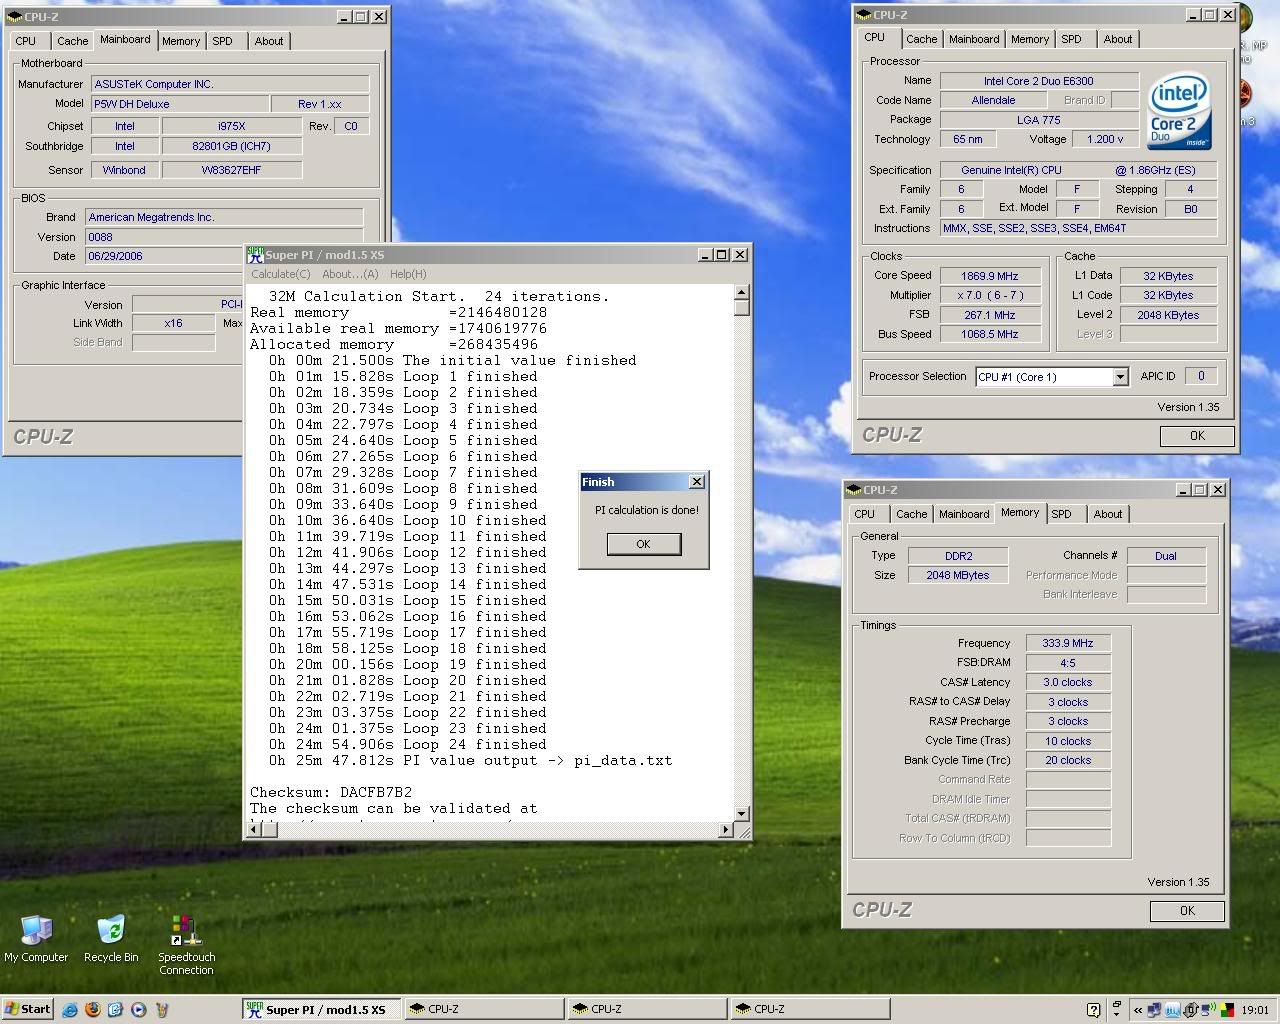Viewport: 1280px width, 1024px height.
Task: Open My Computer desktop icon
Action: pos(36,938)
